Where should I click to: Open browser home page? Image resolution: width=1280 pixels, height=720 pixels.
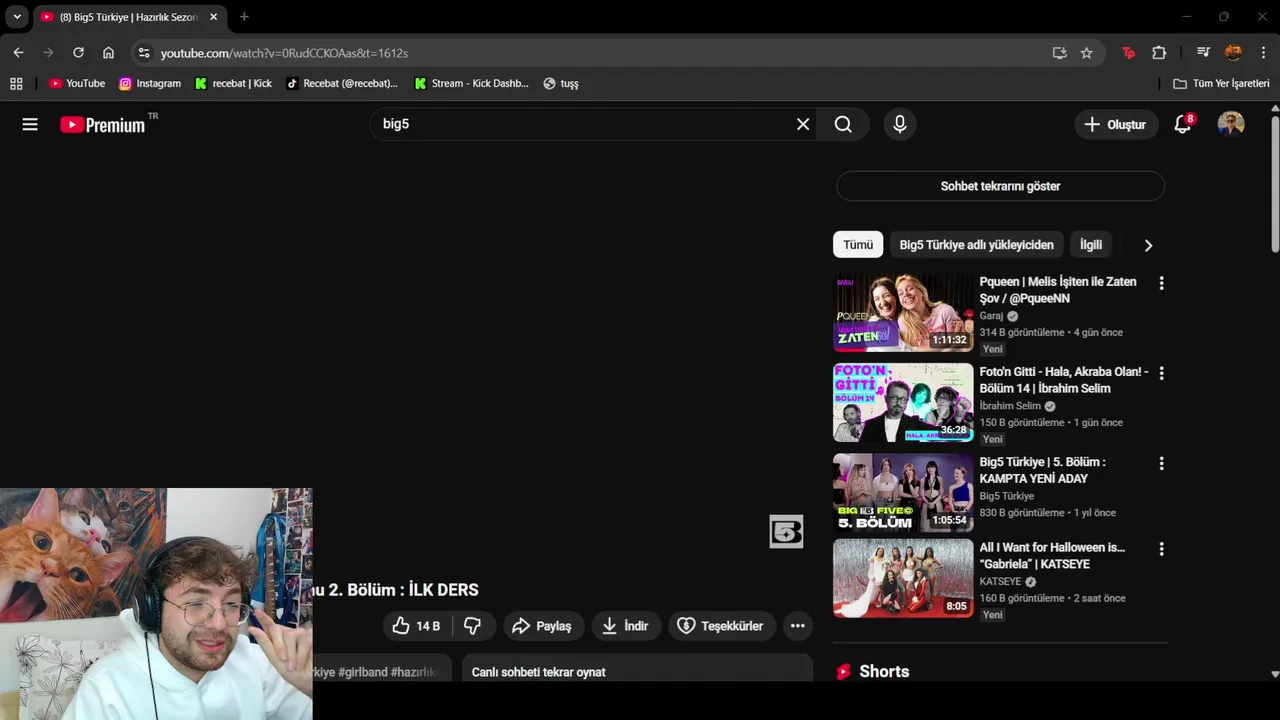click(108, 53)
